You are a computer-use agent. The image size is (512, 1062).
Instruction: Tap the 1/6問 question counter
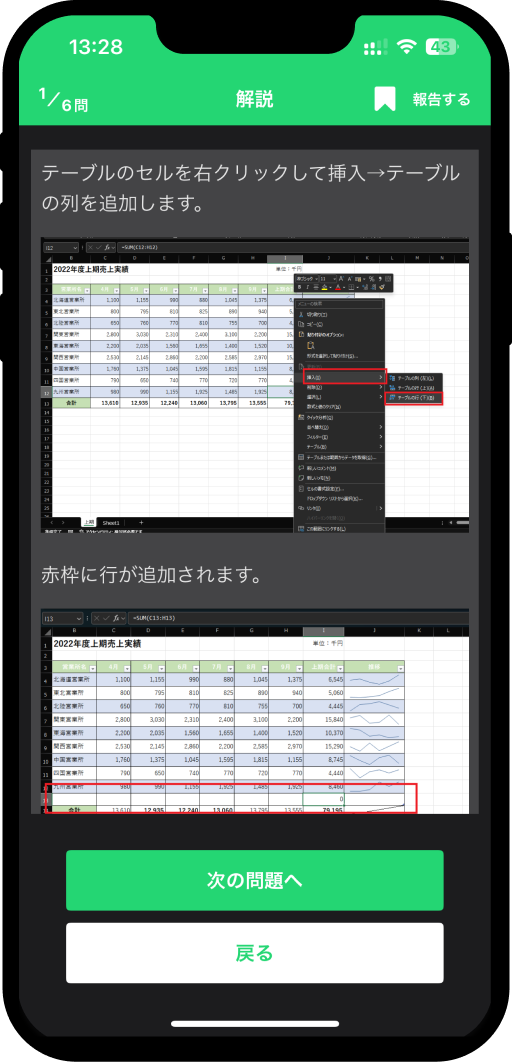[x=64, y=100]
